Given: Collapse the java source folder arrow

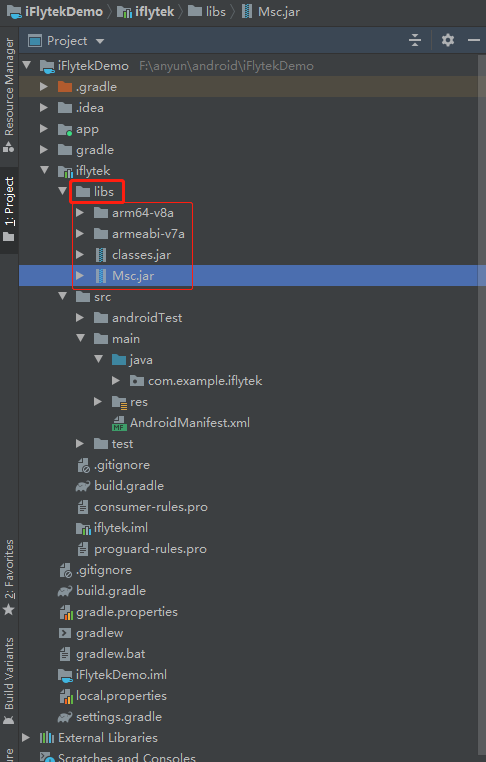Looking at the screenshot, I should 99,359.
